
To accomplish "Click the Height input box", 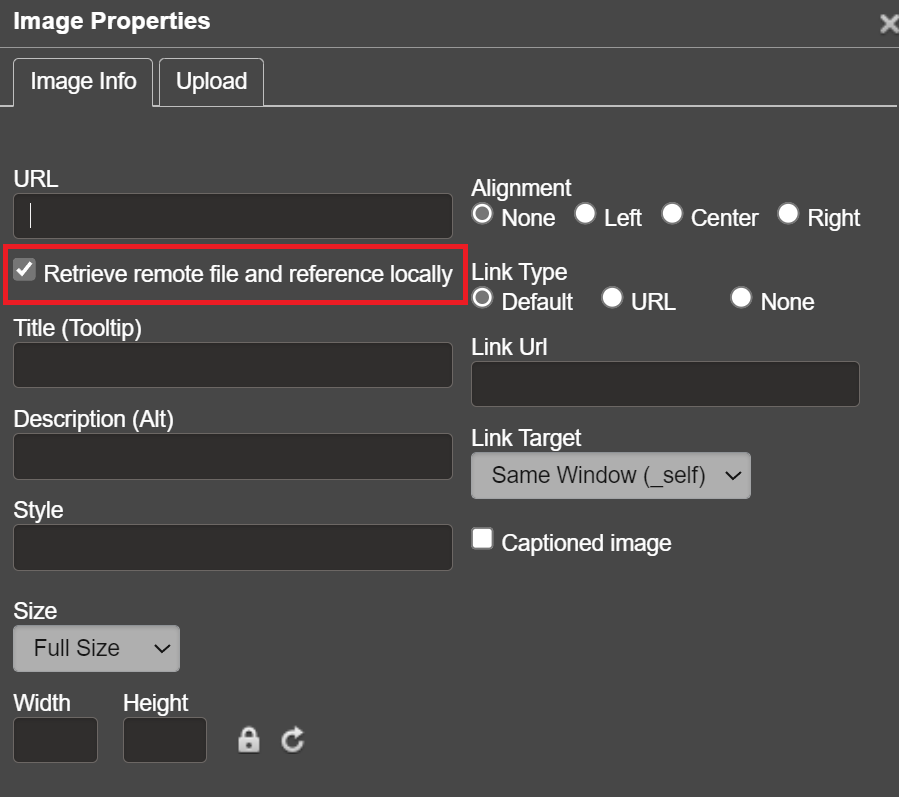I will click(x=165, y=740).
